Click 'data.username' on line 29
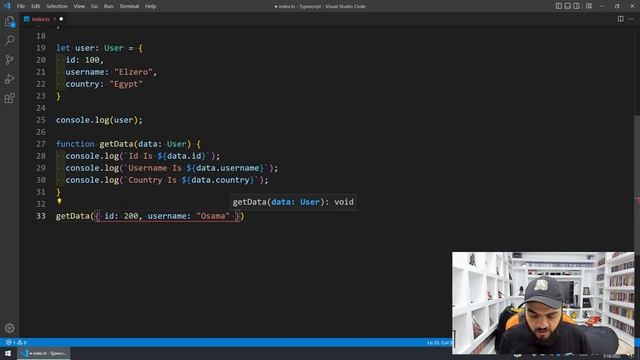Image resolution: width=640 pixels, height=360 pixels. 227,168
